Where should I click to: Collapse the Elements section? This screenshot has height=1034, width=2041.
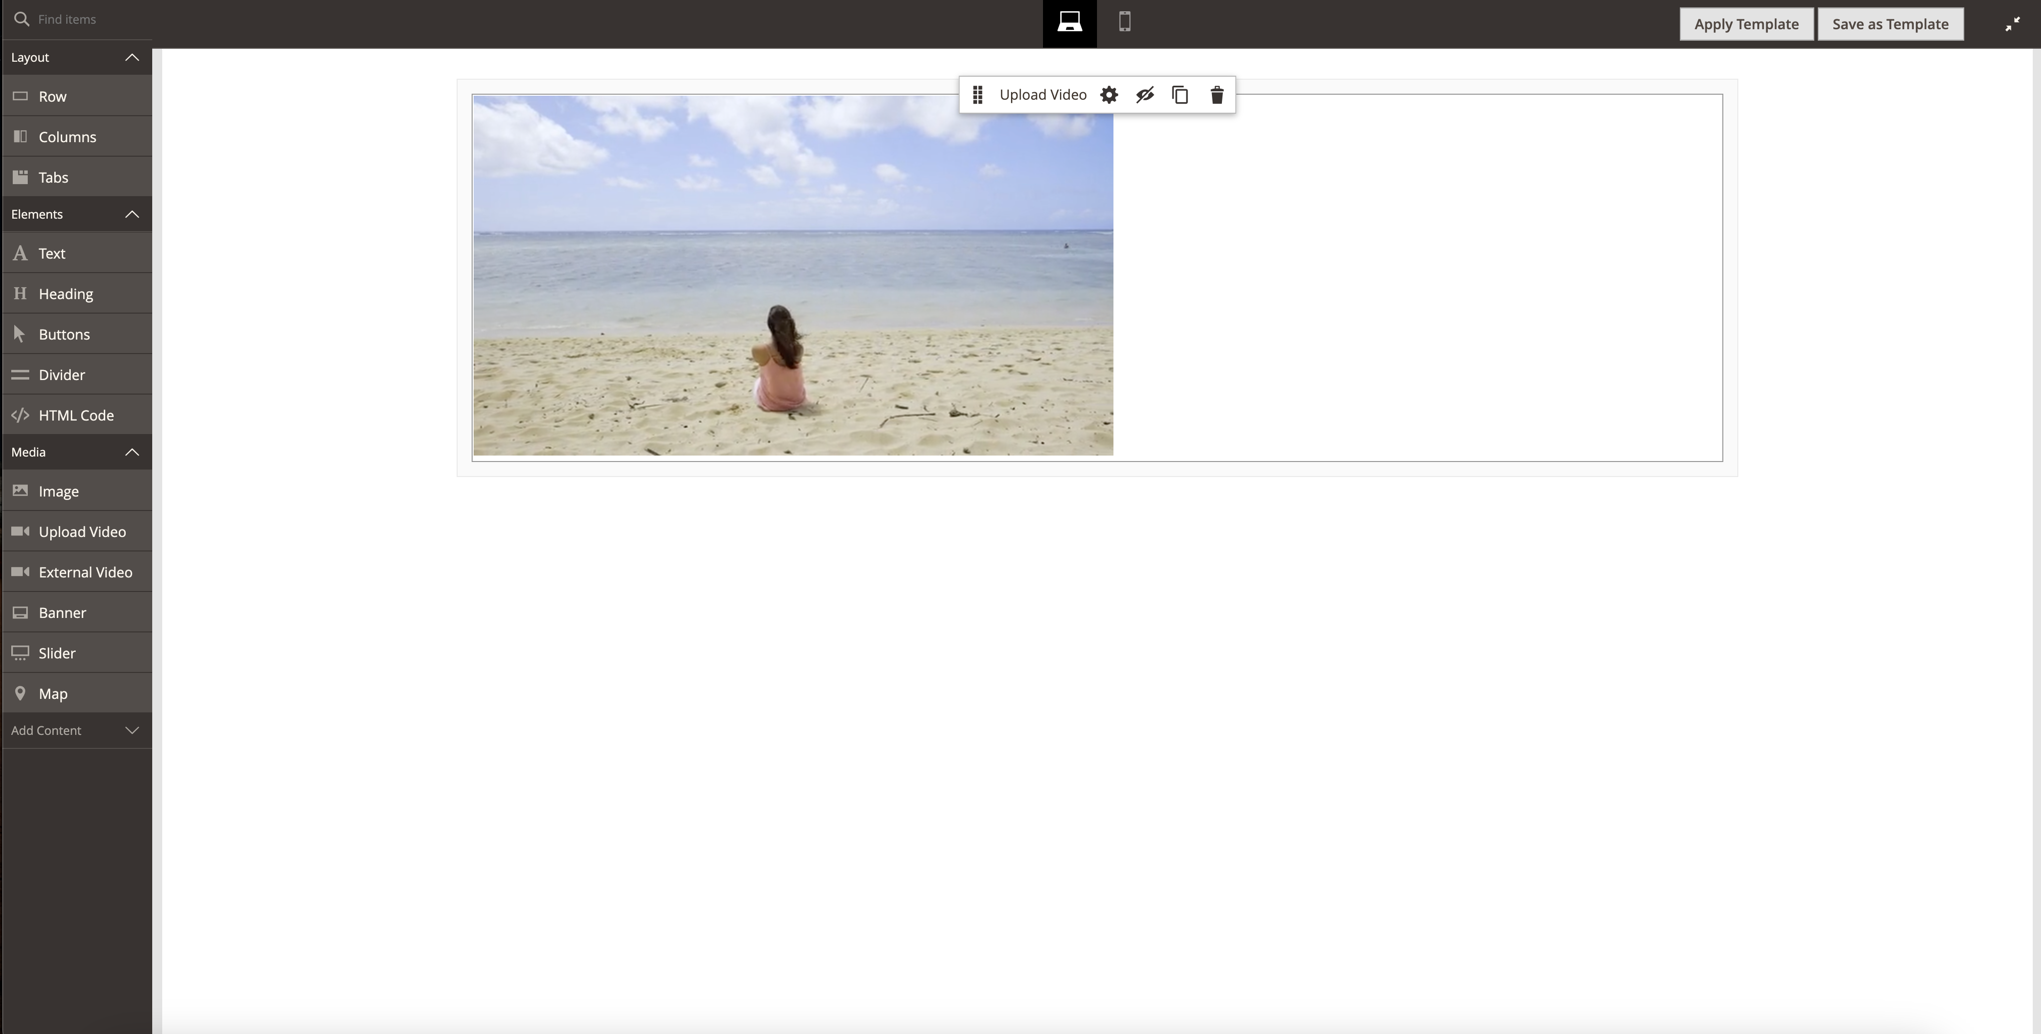[131, 214]
